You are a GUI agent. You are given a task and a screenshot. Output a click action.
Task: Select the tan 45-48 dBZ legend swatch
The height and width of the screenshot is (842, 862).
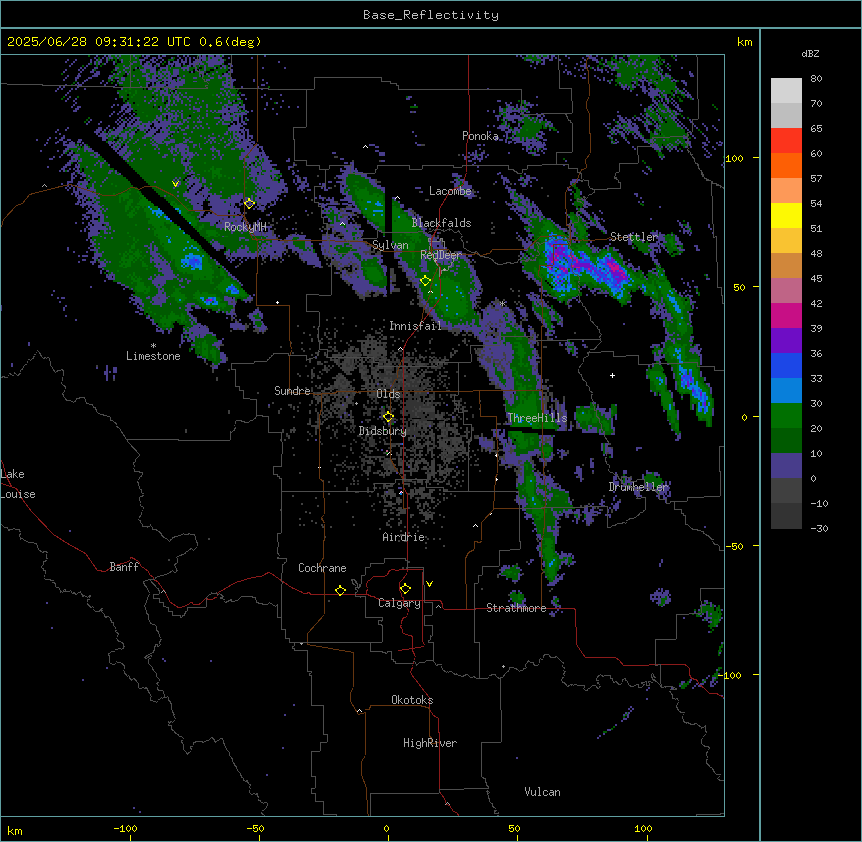786,266
